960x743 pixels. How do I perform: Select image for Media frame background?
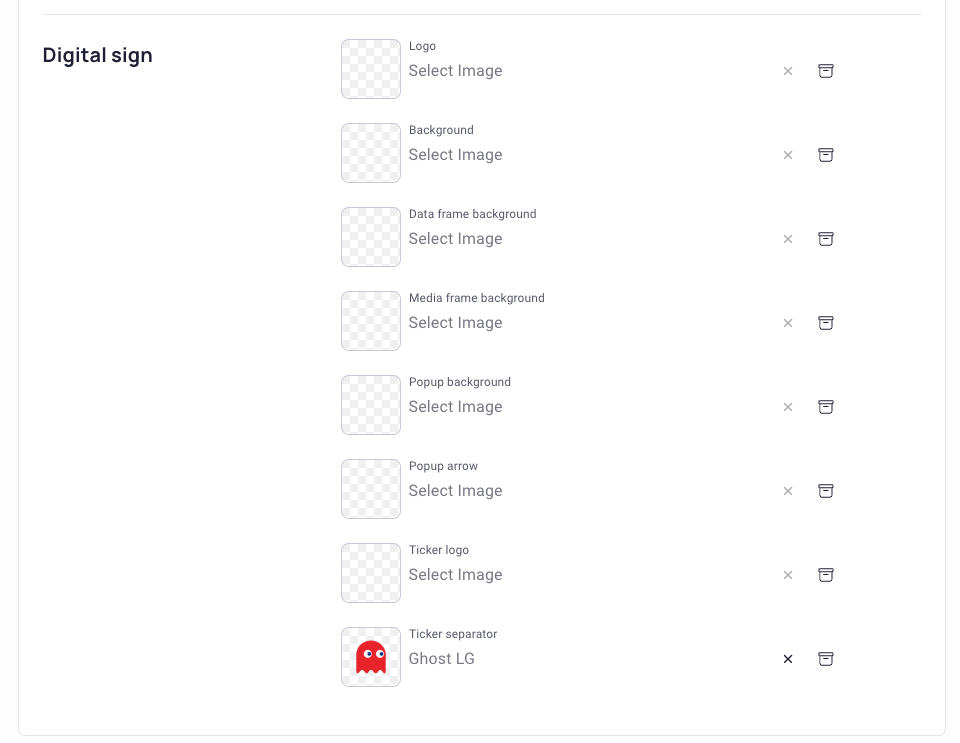click(x=456, y=323)
